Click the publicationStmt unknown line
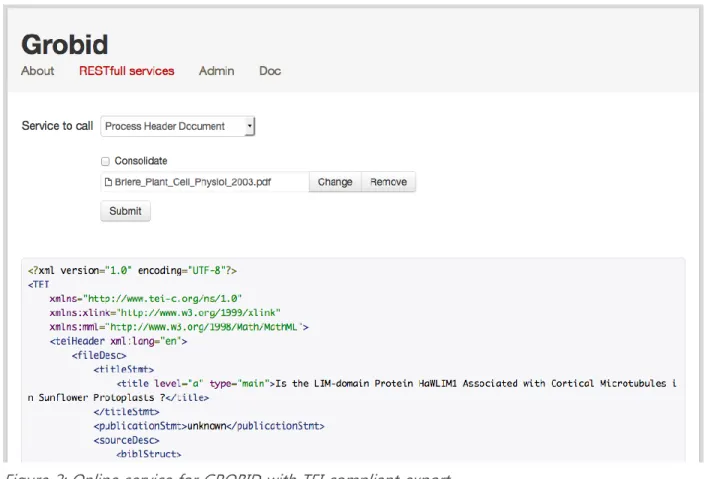705x479 pixels. 209,426
